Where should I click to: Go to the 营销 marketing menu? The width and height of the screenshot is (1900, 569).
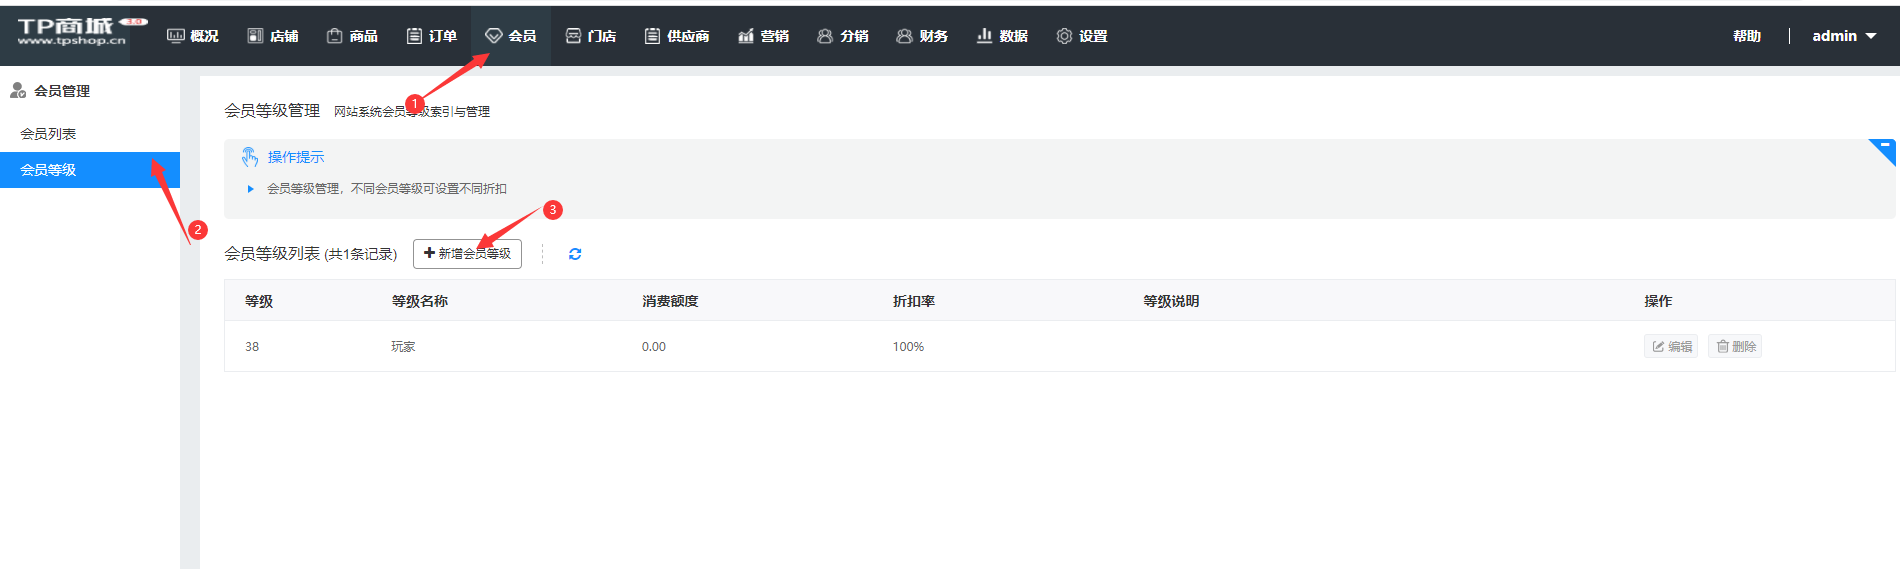(x=764, y=36)
